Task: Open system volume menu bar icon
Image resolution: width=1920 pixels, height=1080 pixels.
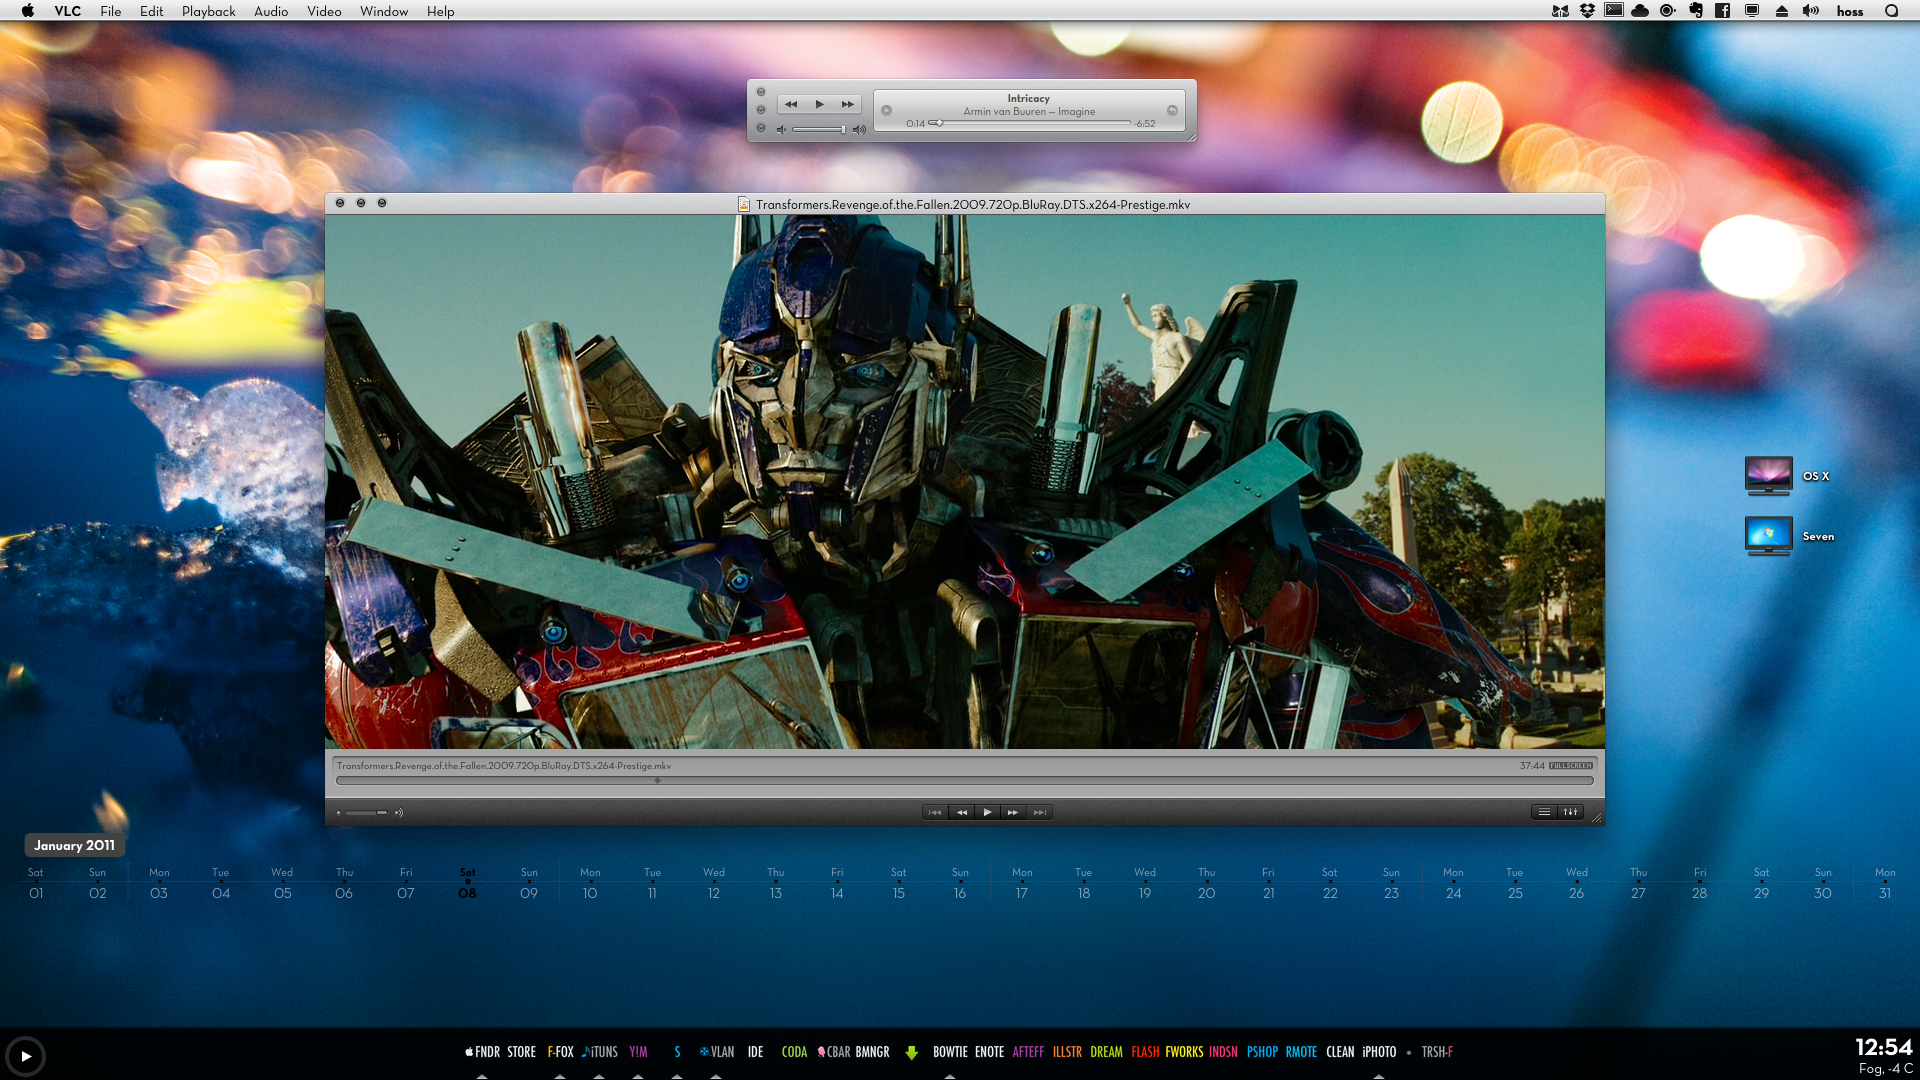Action: point(1811,11)
